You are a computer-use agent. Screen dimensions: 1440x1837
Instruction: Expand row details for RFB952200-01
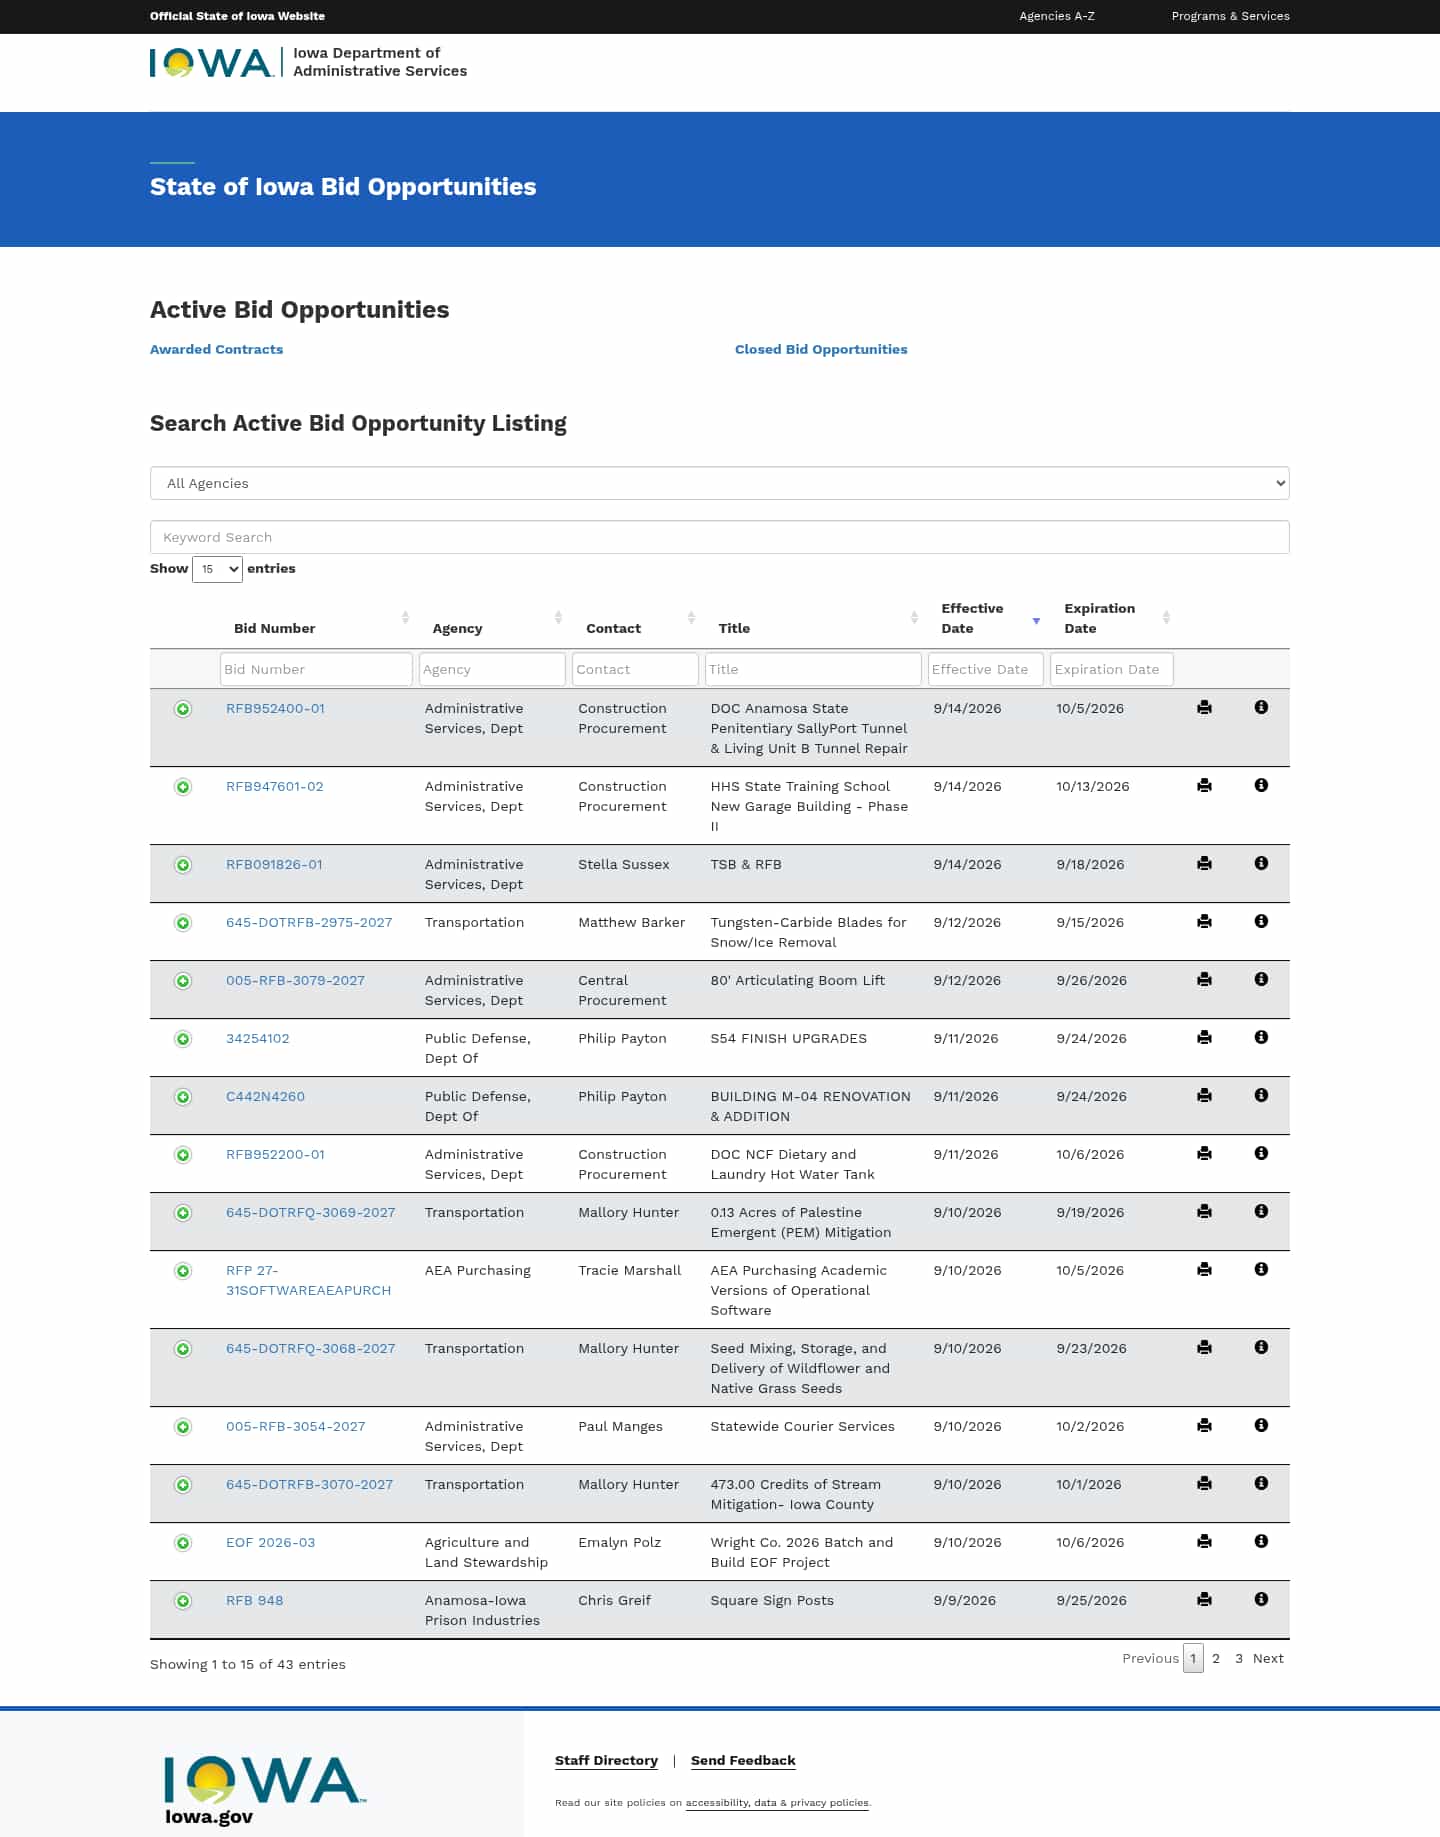tap(183, 1155)
